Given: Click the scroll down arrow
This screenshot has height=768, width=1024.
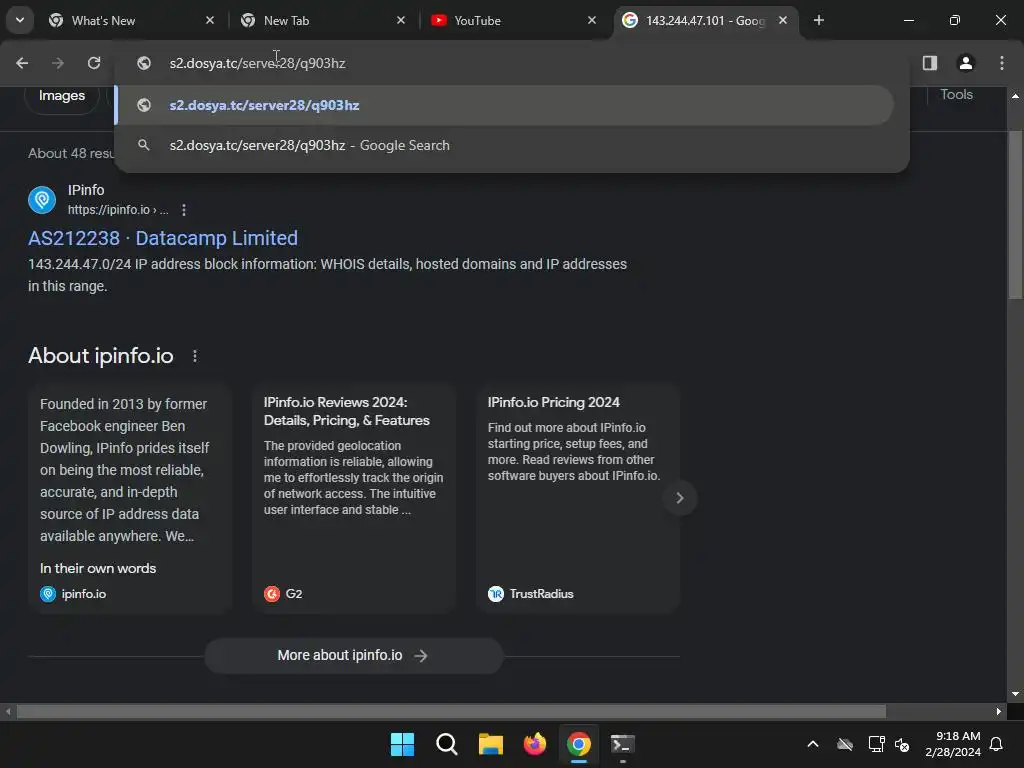Looking at the screenshot, I should click(1015, 694).
